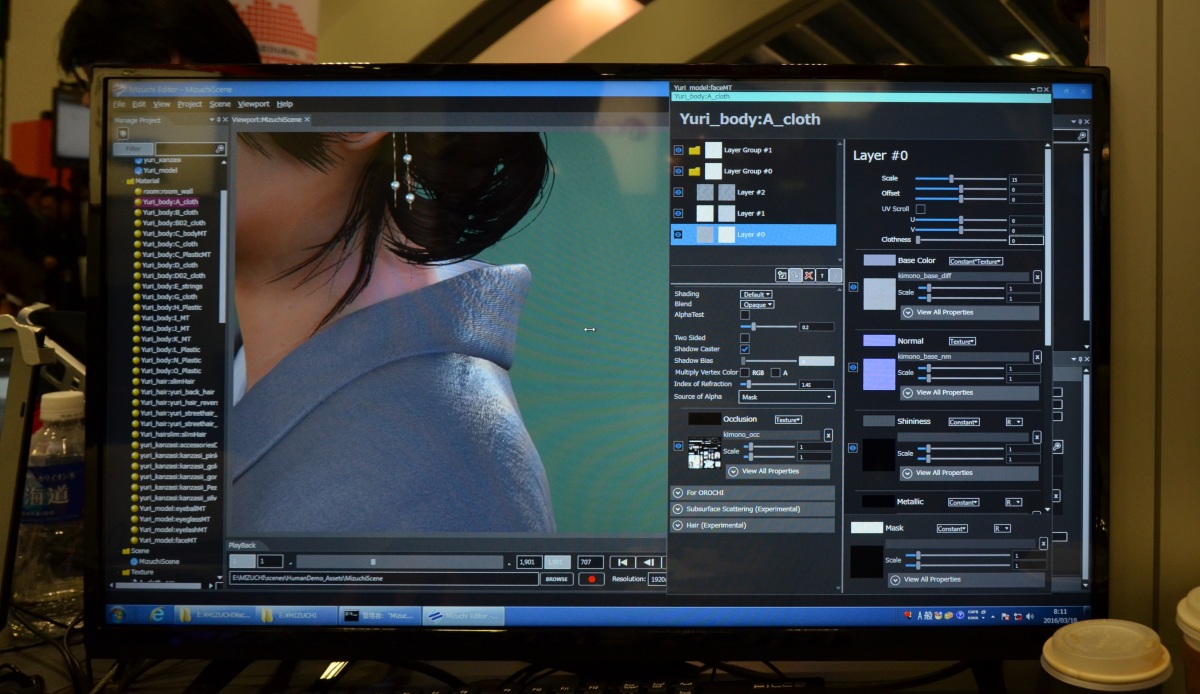This screenshot has width=1200, height=694.
Task: Open the Blend mode dropdown
Action: 756,304
